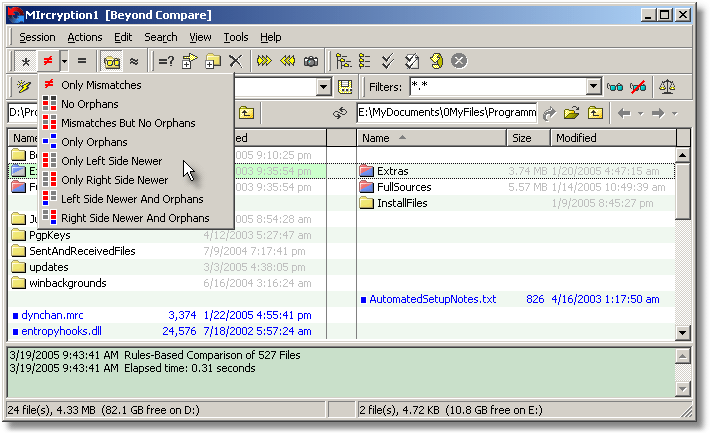This screenshot has width=711, height=436.
Task: Toggle the approximate comparison wavy icon
Action: tap(134, 61)
